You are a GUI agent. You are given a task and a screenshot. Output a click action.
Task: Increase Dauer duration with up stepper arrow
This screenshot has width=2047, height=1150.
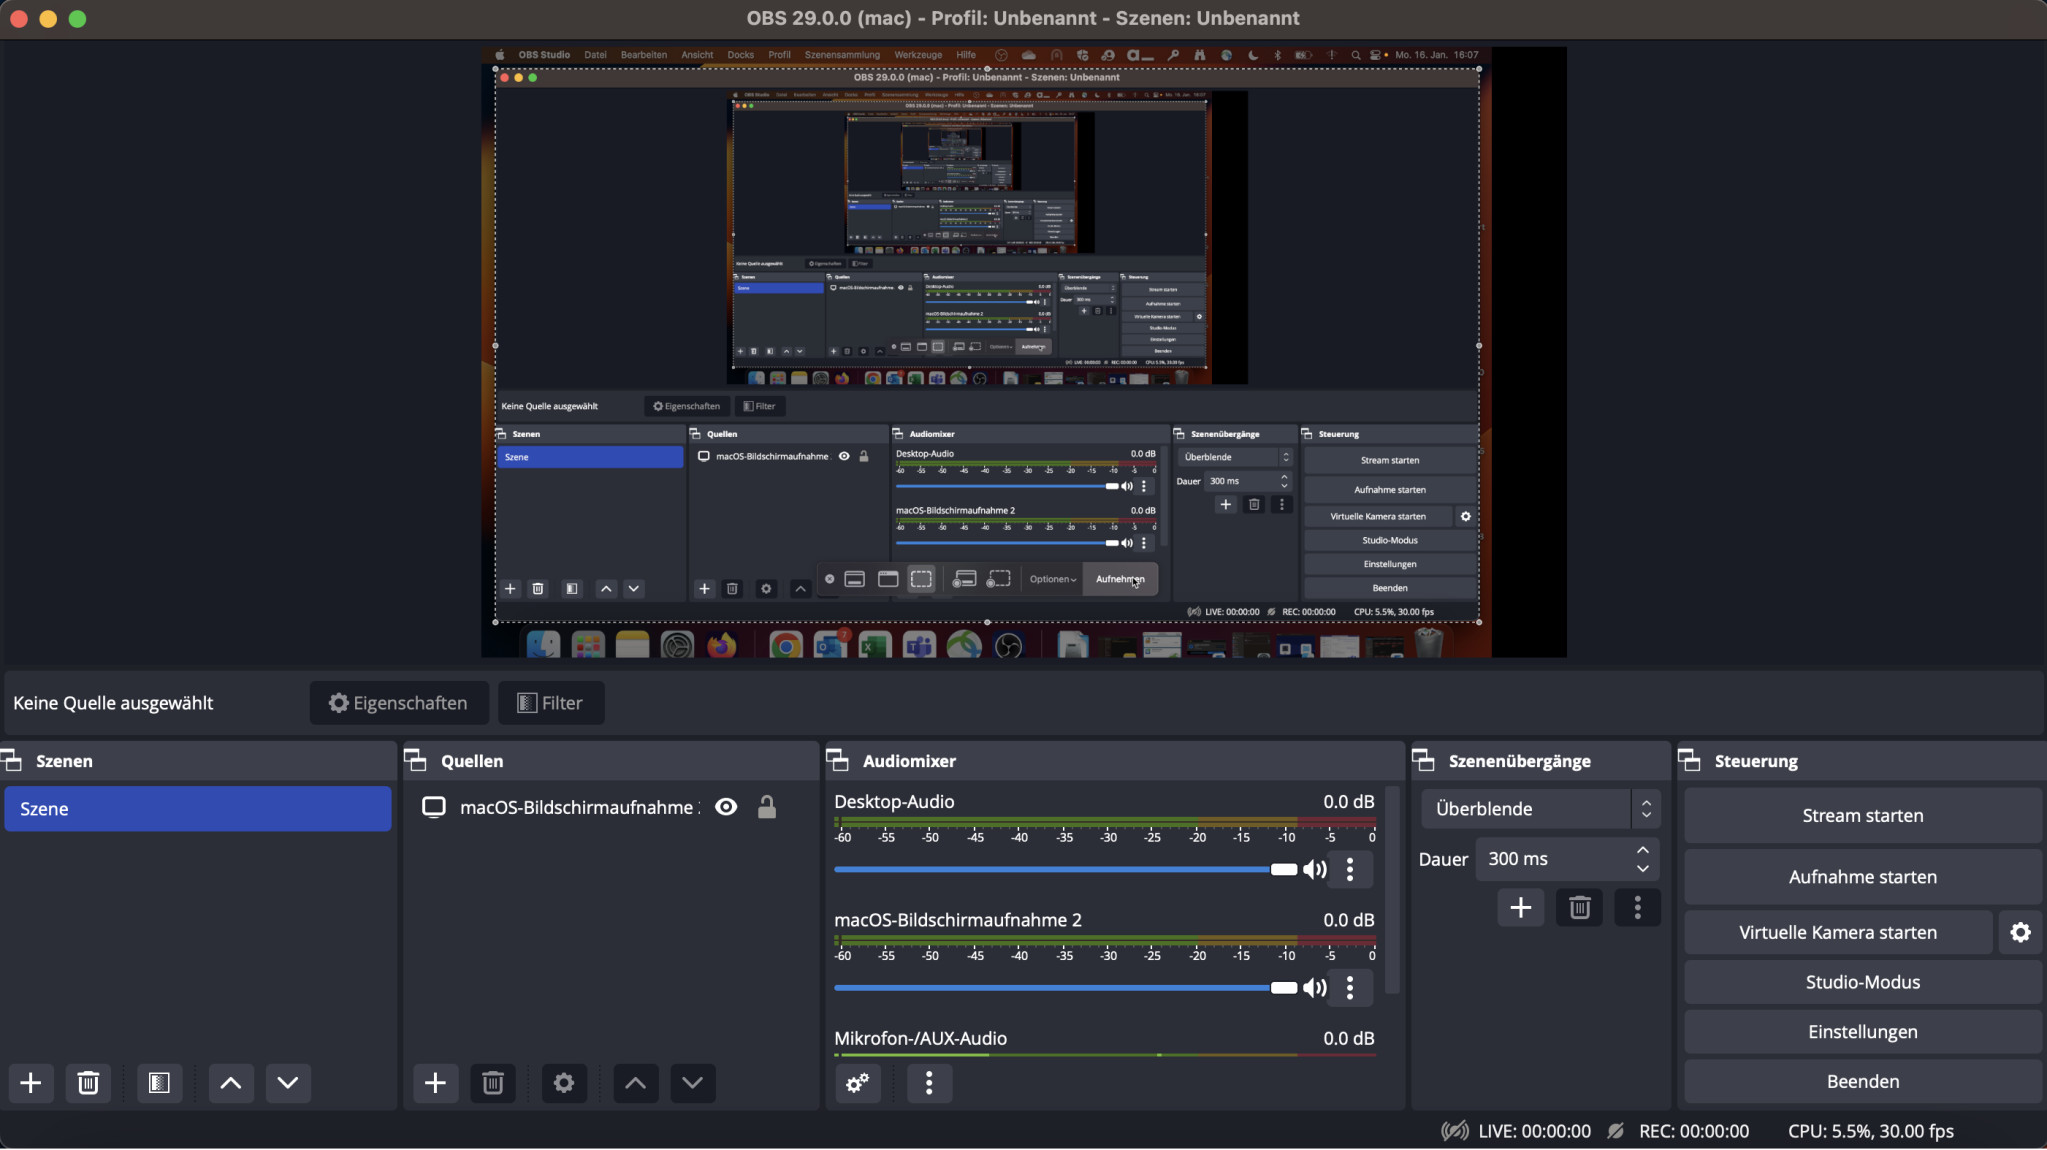(1642, 850)
